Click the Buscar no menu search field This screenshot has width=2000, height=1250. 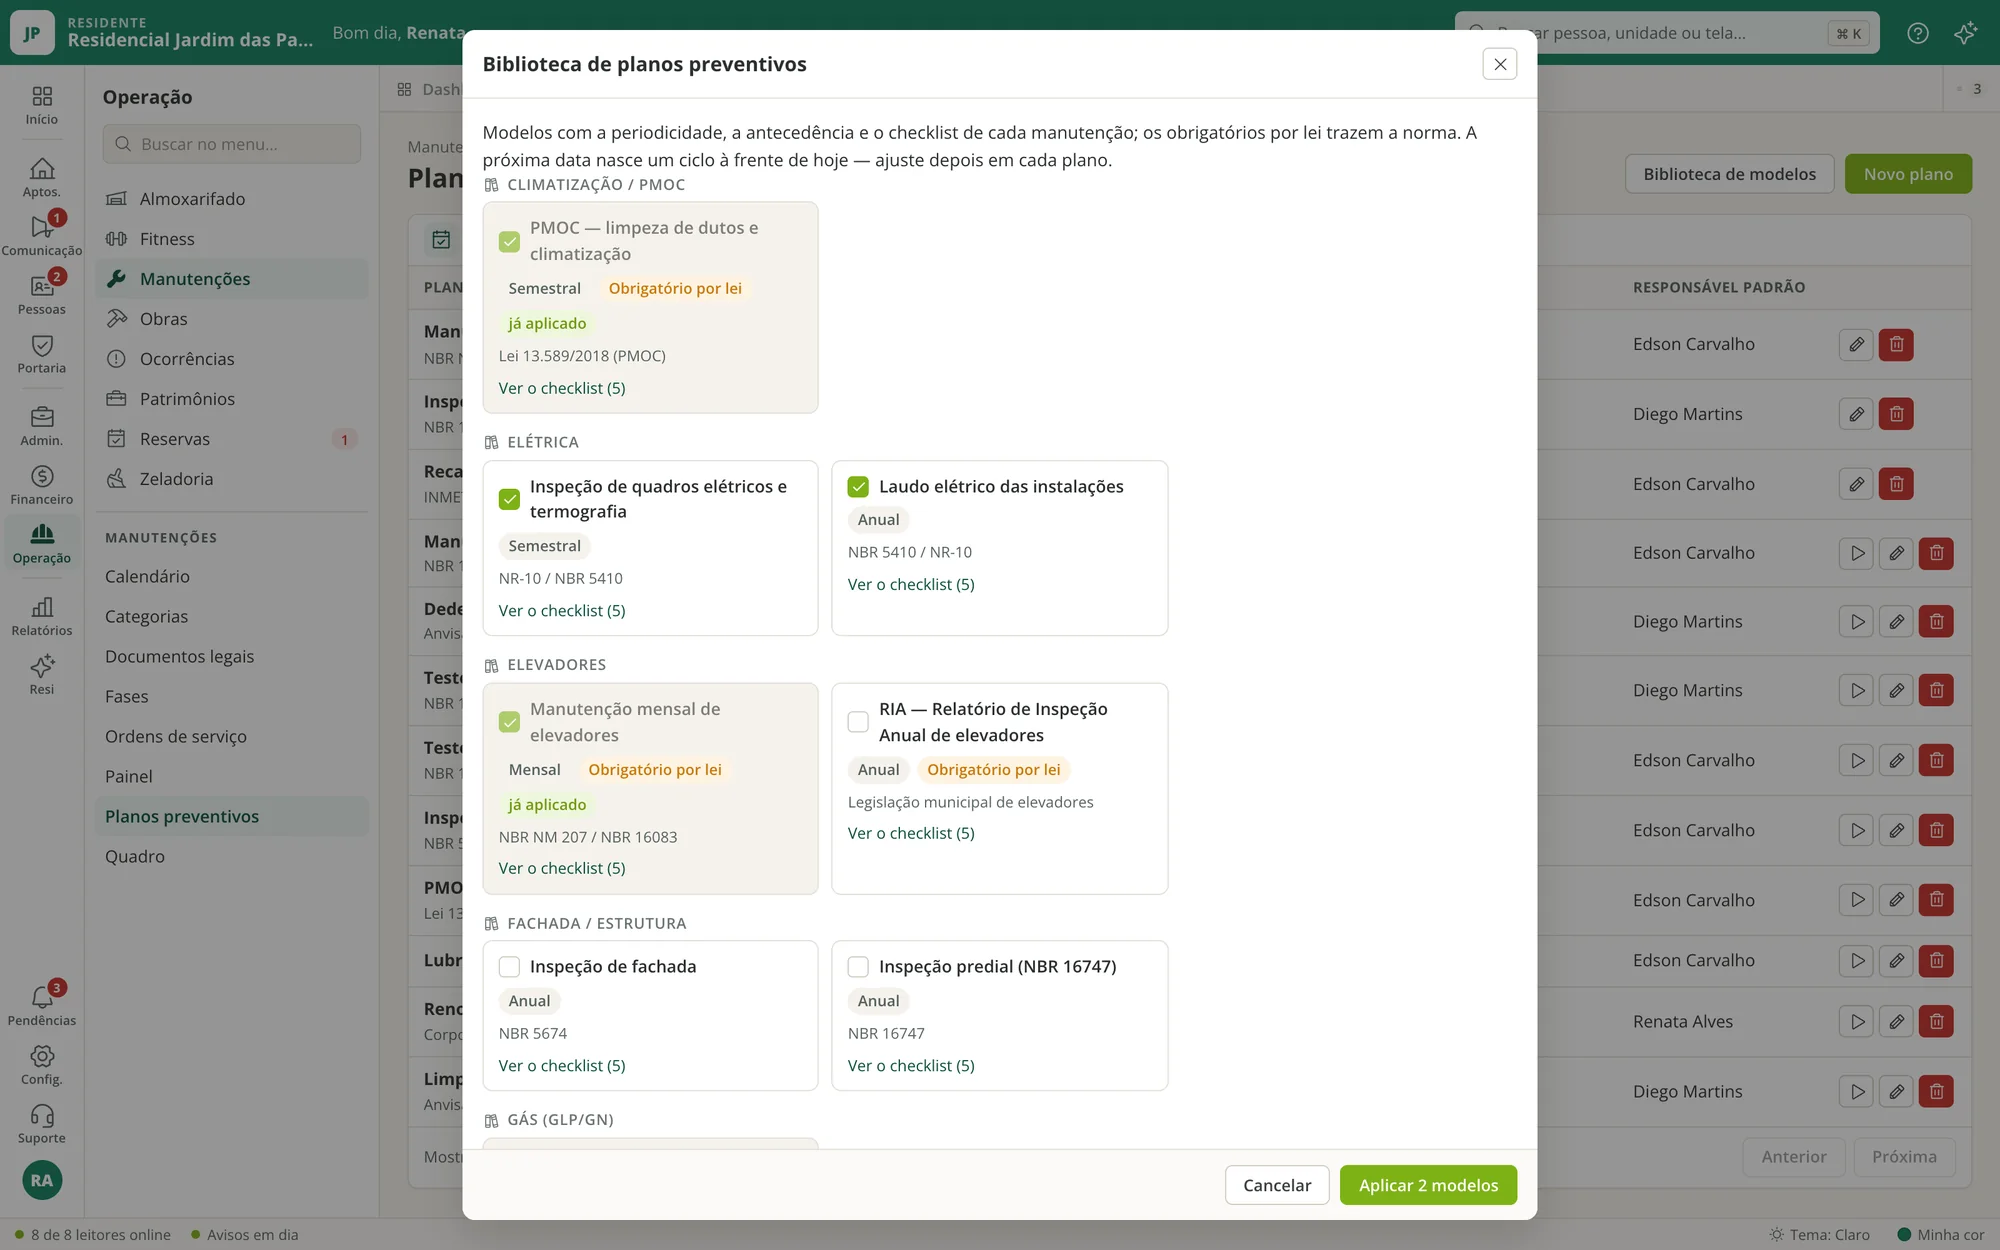click(232, 144)
